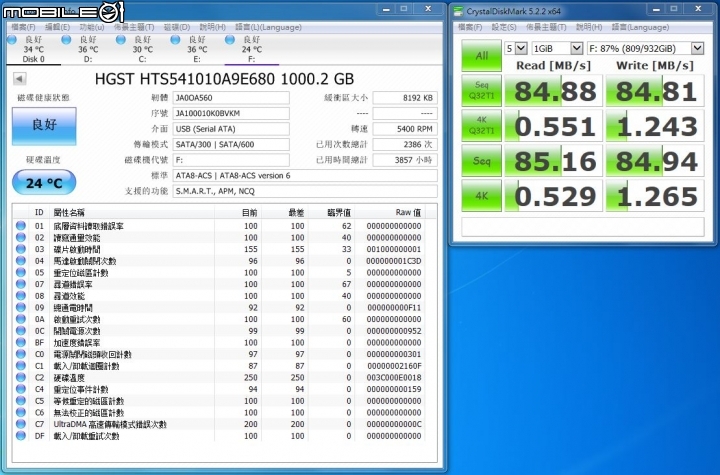The width and height of the screenshot is (720, 475).
Task: Click status icon for attribute BF row
Action: coord(21,342)
